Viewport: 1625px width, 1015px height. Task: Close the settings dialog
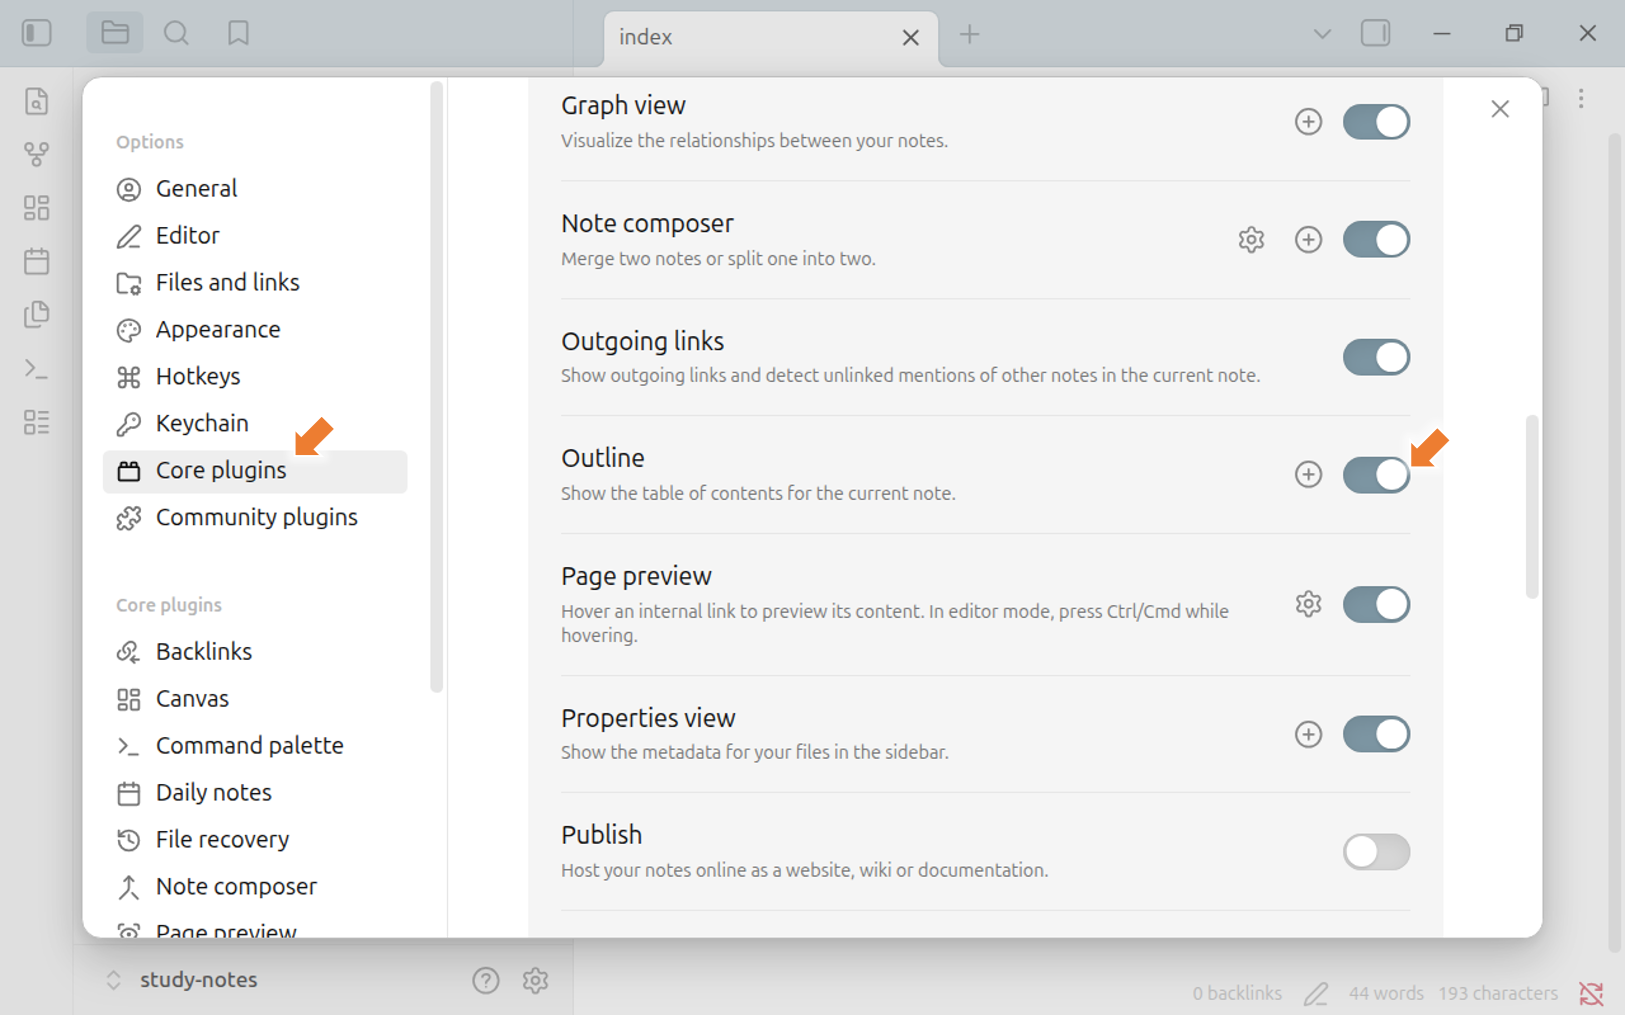[x=1500, y=109]
